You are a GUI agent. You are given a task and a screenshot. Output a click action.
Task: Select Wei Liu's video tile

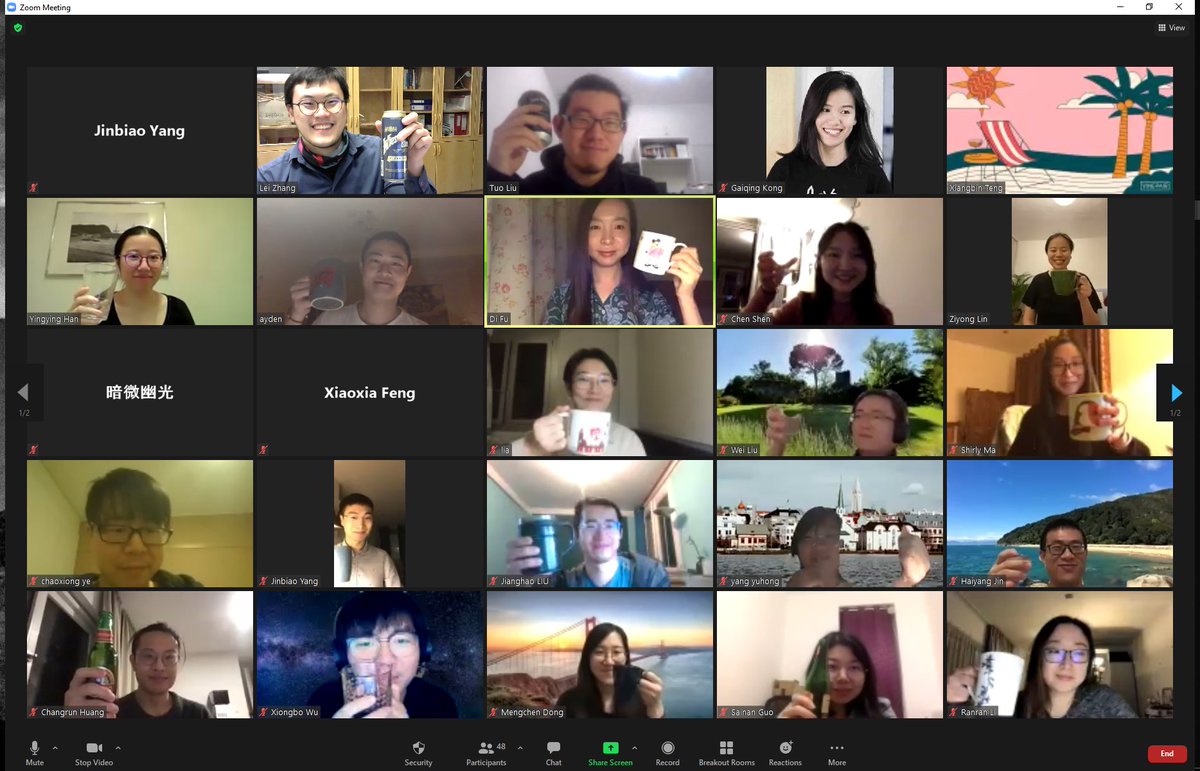click(x=830, y=392)
